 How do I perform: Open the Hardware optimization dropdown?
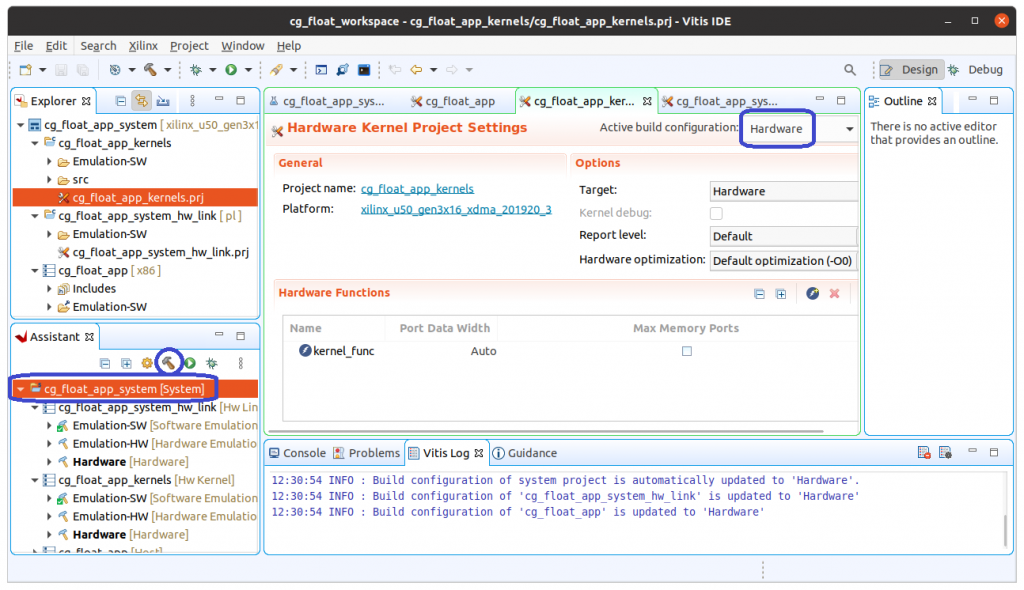(x=783, y=261)
